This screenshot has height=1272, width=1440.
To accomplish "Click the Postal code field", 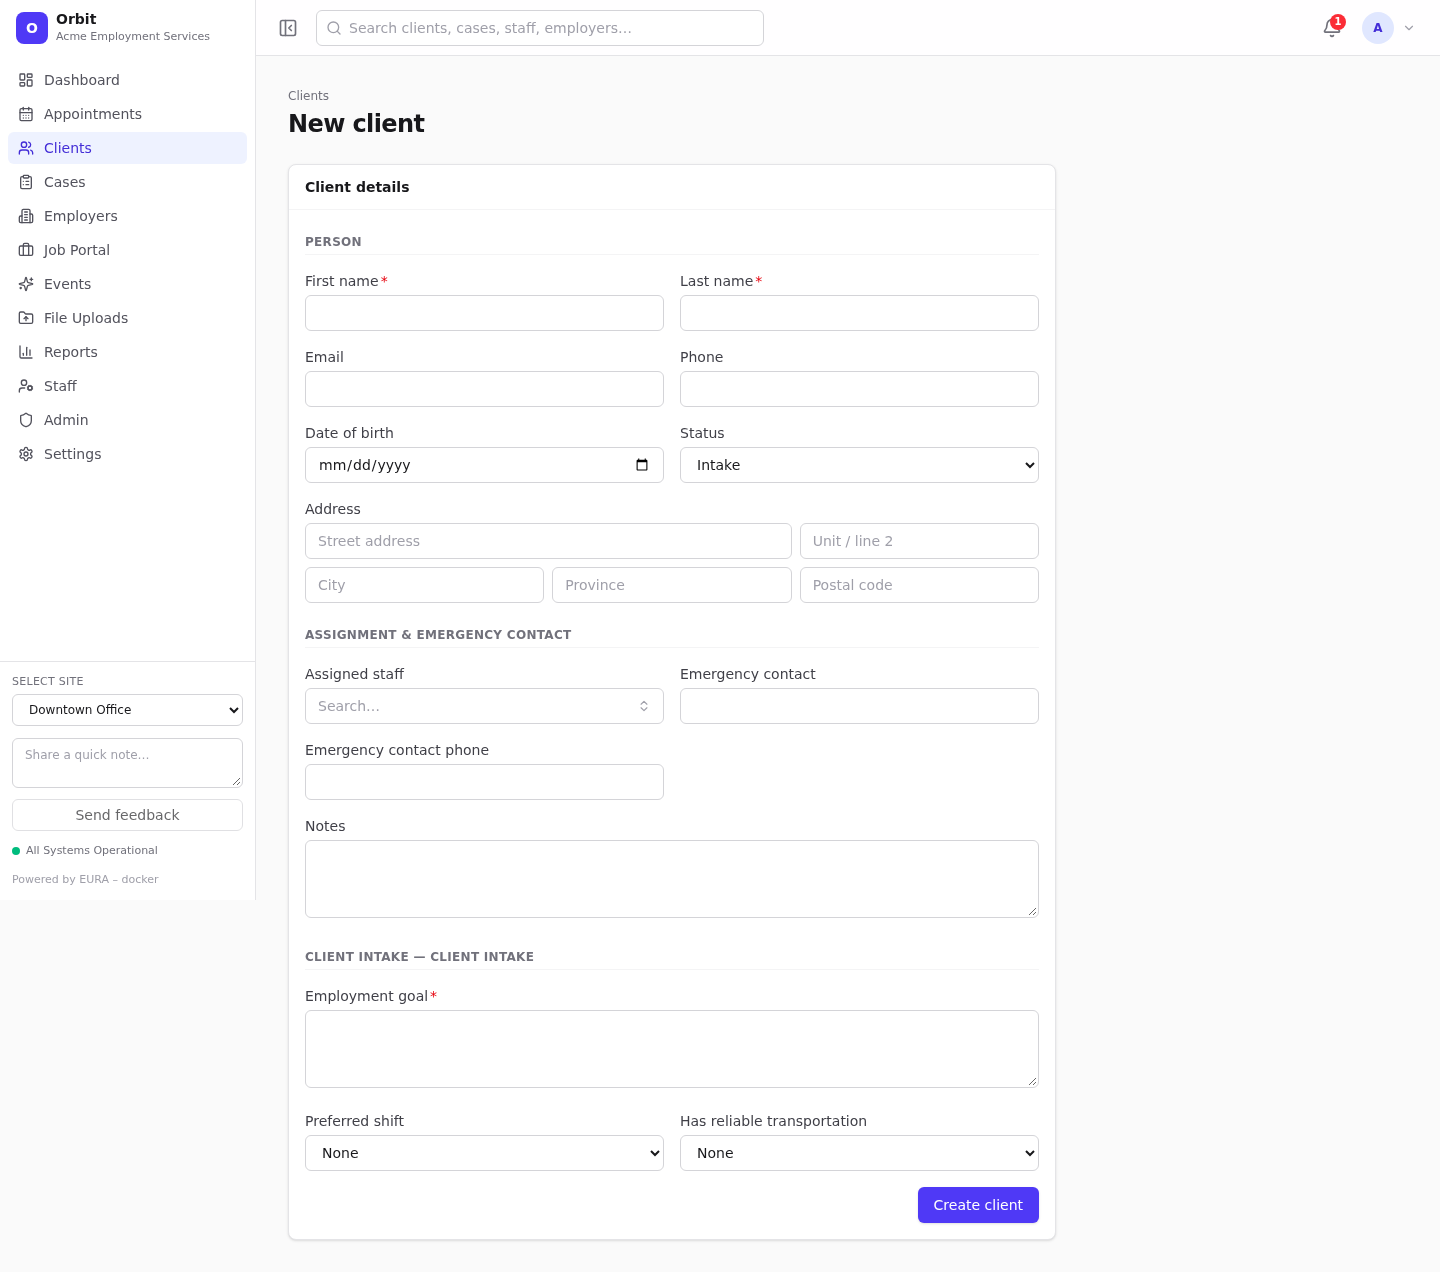I will [x=919, y=585].
